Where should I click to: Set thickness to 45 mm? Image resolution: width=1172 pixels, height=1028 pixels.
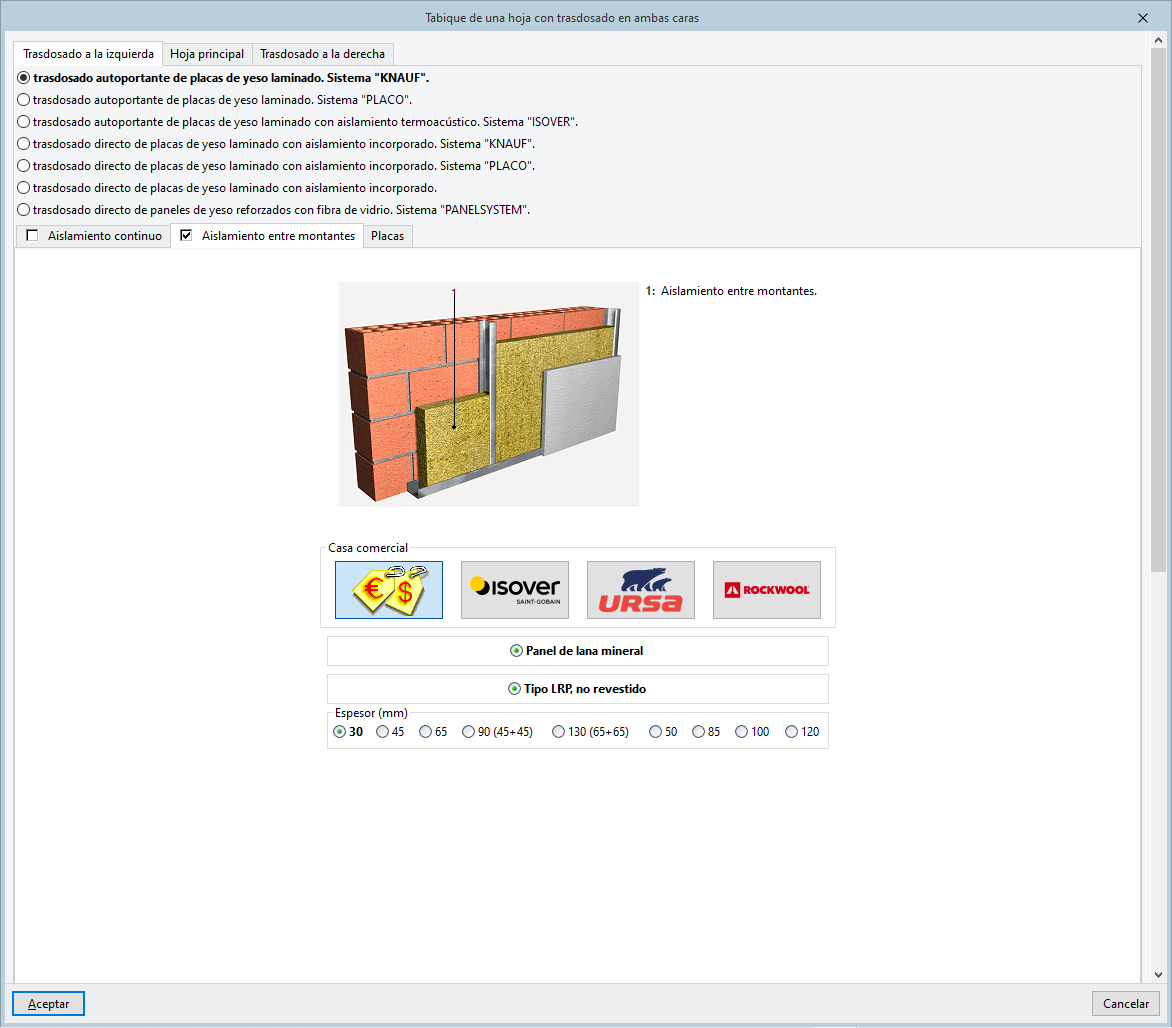pyautogui.click(x=390, y=732)
